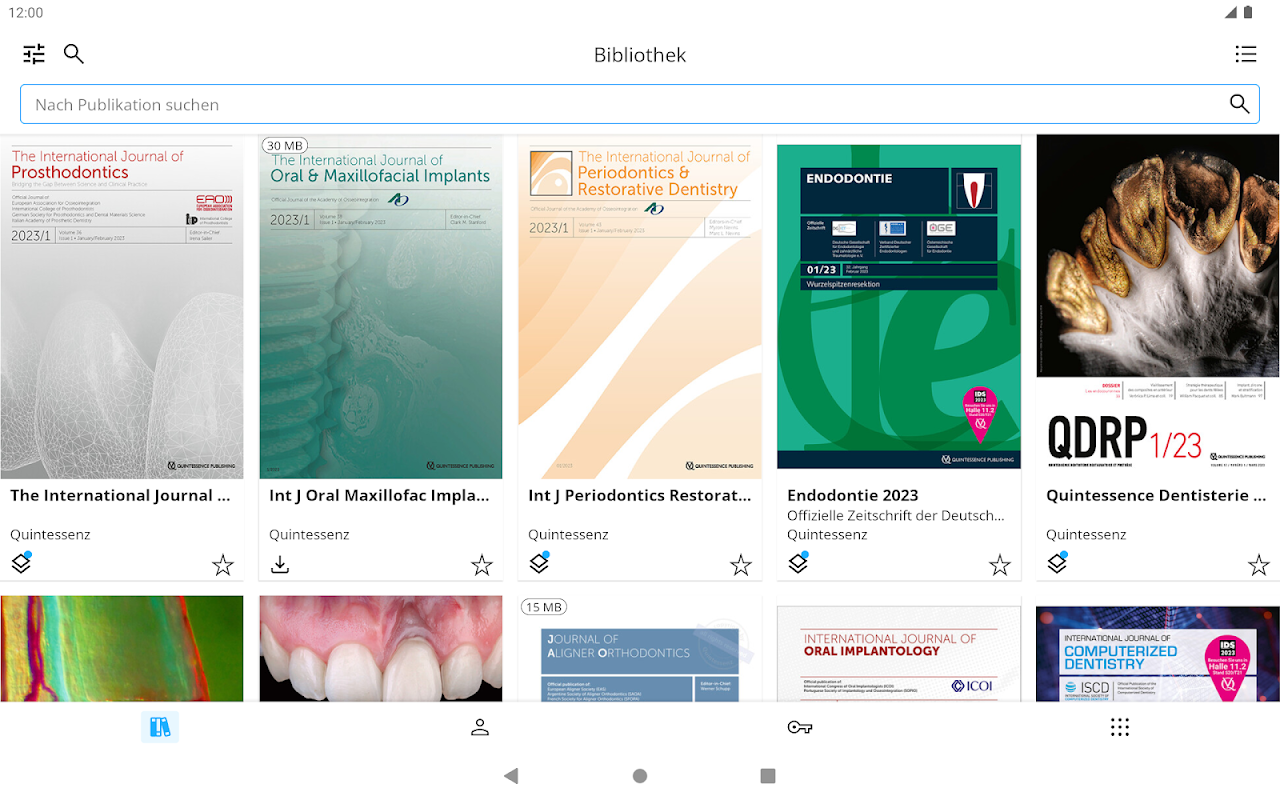
Task: Open Oral & Maxillofacial Implants cover
Action: coord(381,308)
